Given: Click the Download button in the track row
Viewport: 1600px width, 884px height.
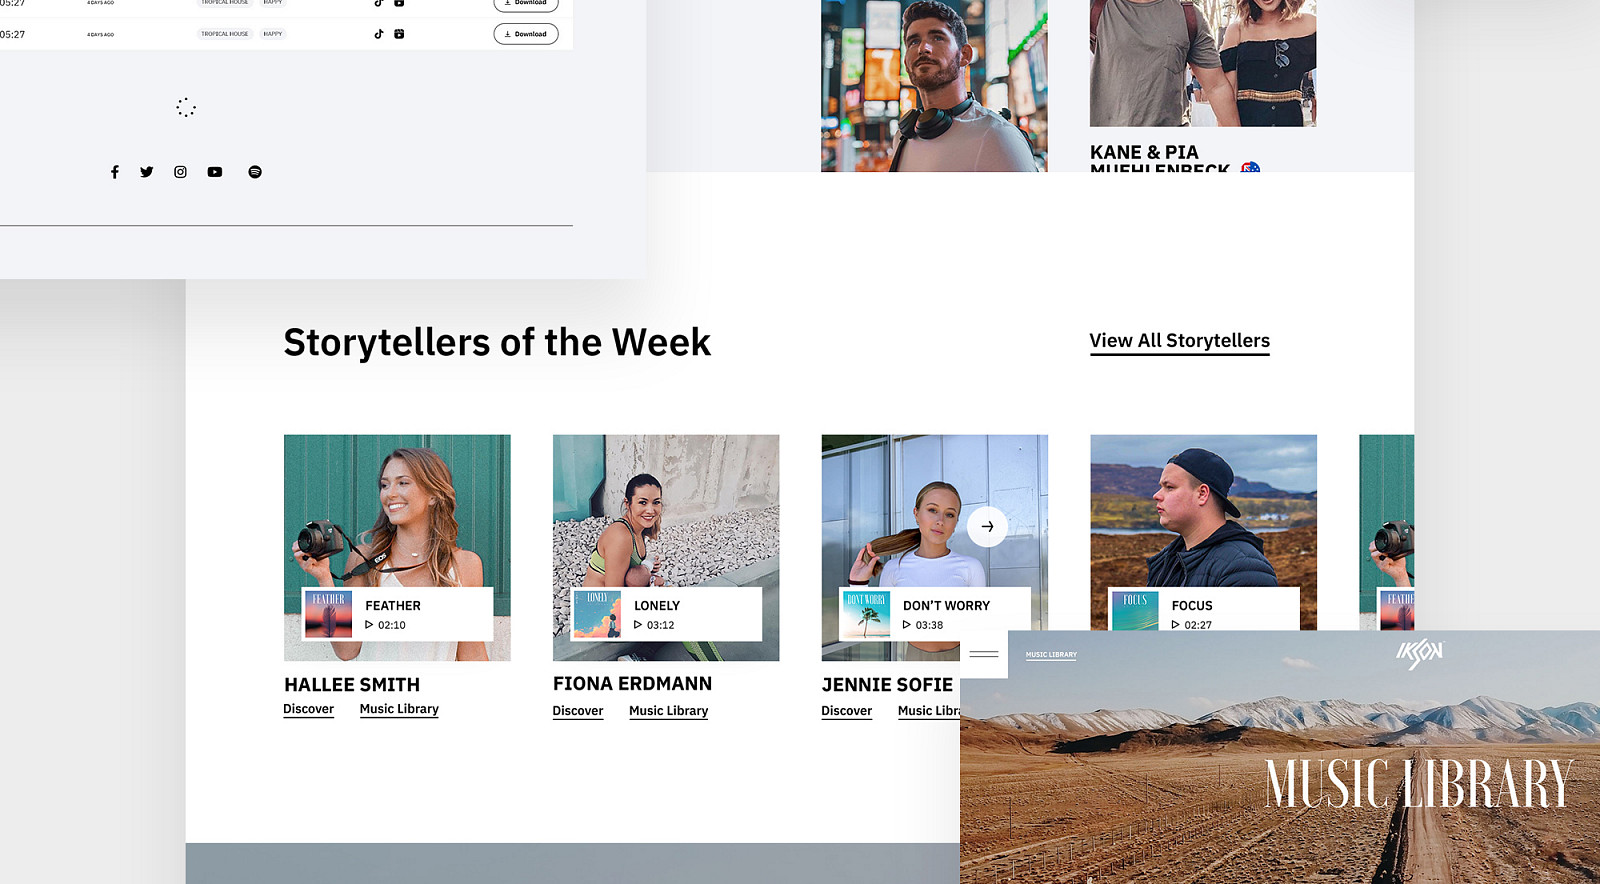Looking at the screenshot, I should tap(526, 34).
